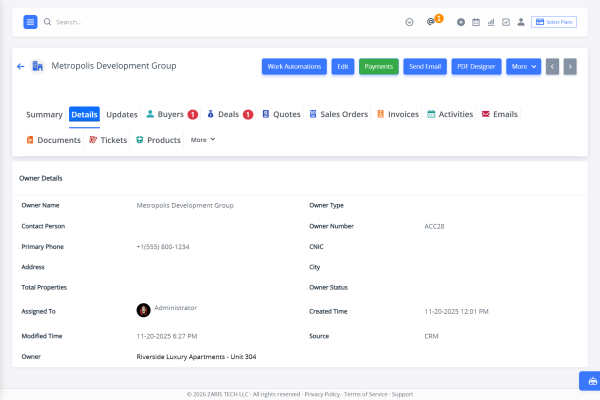
Task: Click the Work Automations button
Action: [294, 67]
